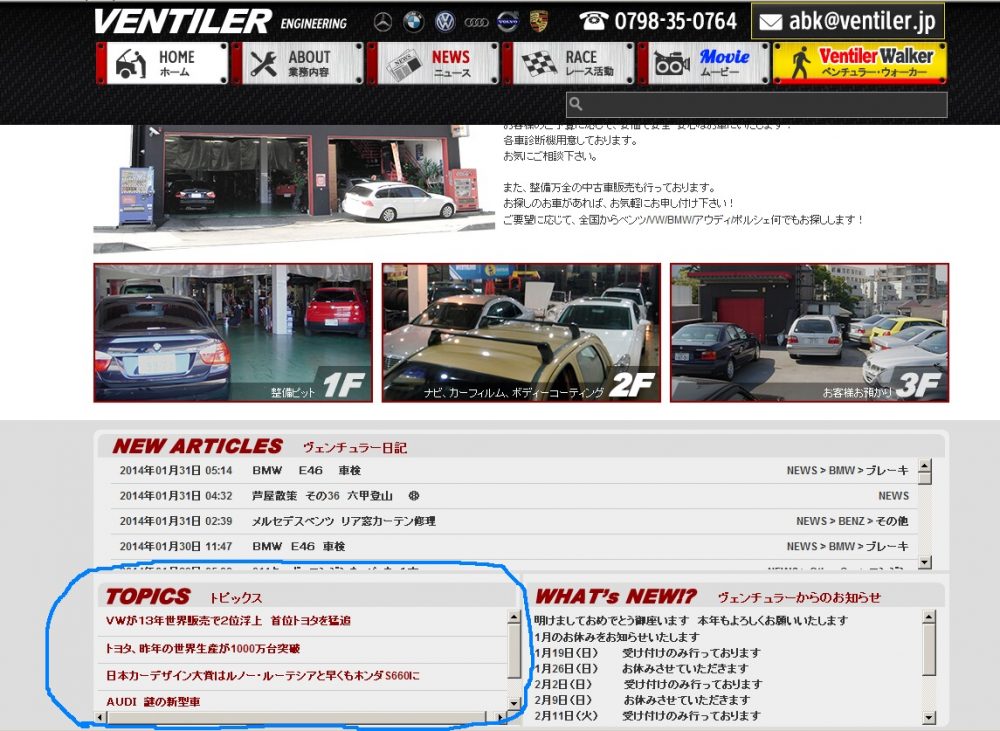Open the RACE menu item
The width and height of the screenshot is (1000, 731).
tap(568, 63)
